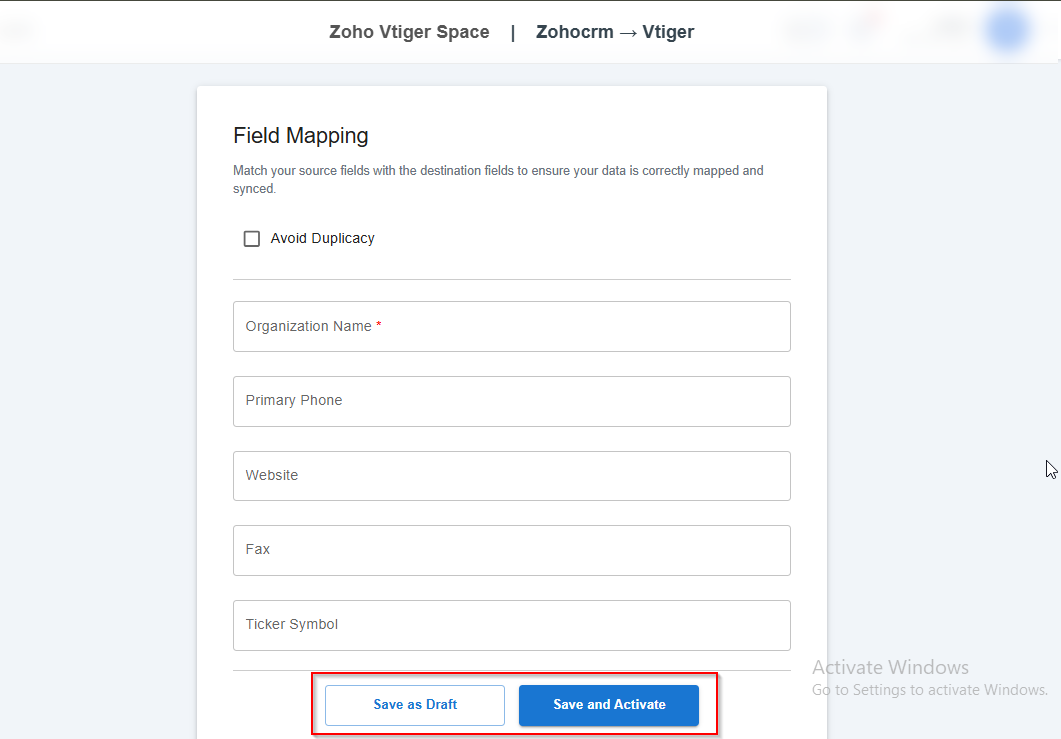Open the Fax mapping field
The width and height of the screenshot is (1061, 739).
coord(511,550)
